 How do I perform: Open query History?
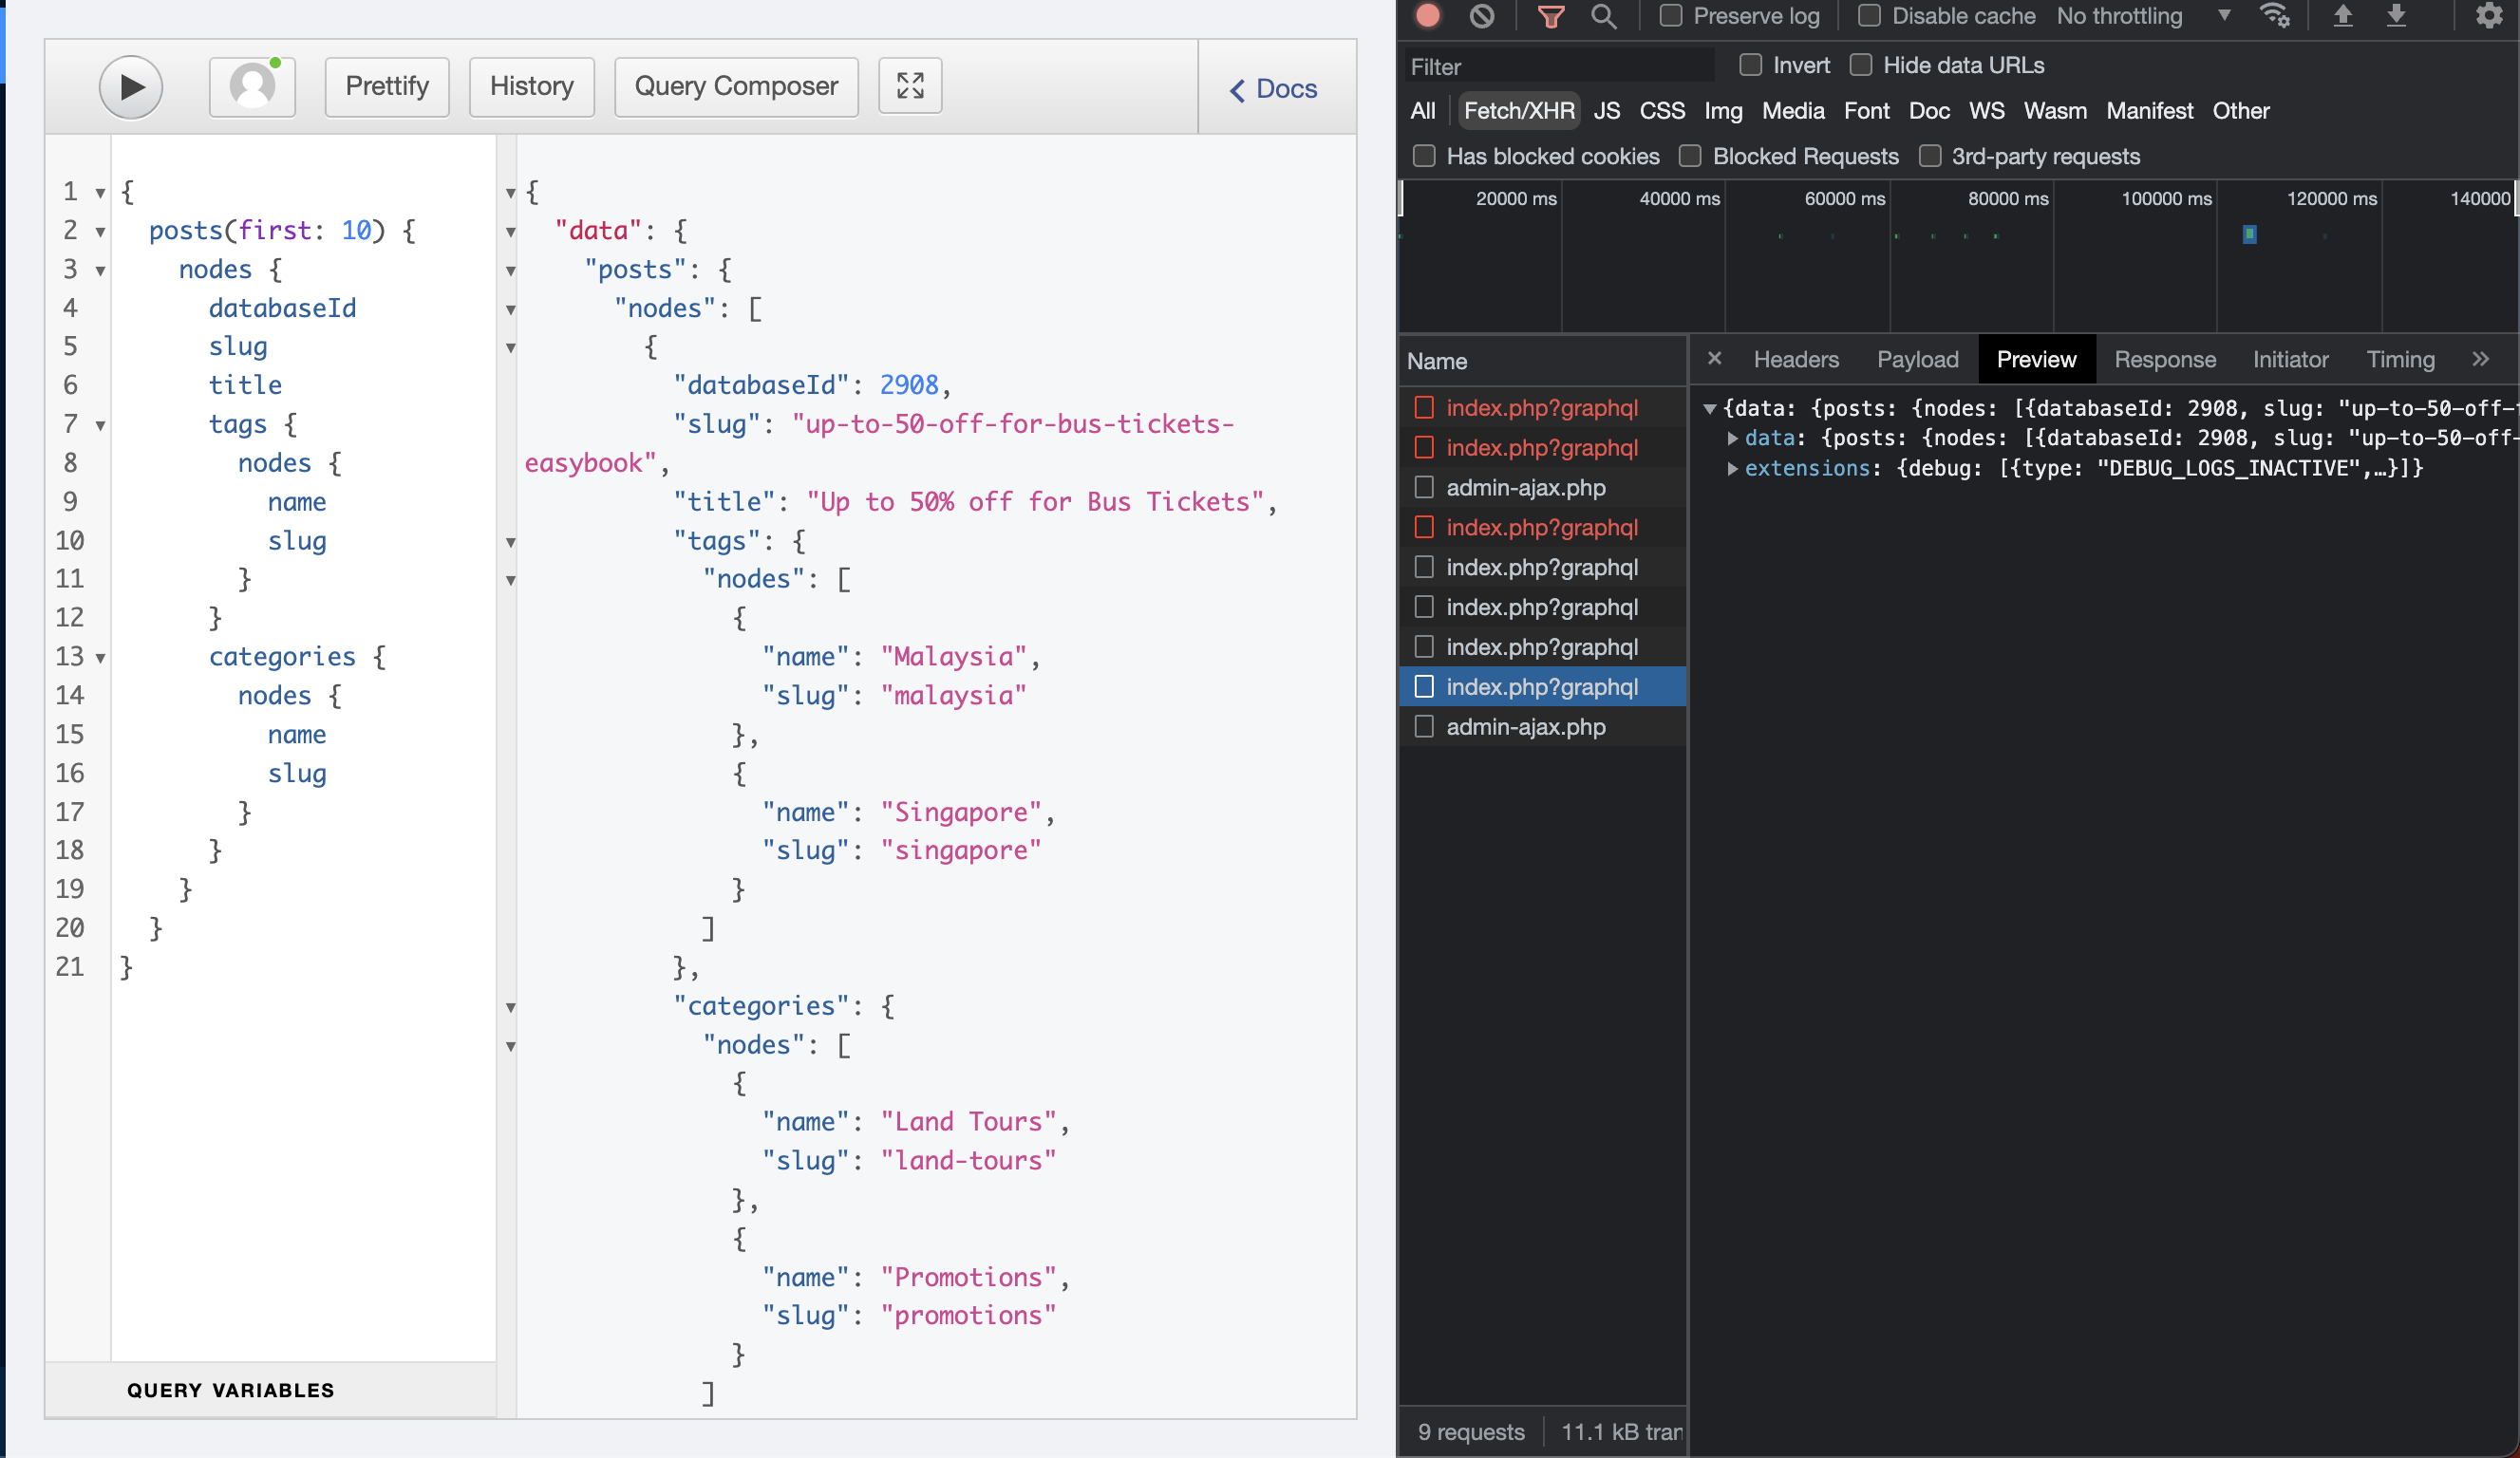[531, 86]
